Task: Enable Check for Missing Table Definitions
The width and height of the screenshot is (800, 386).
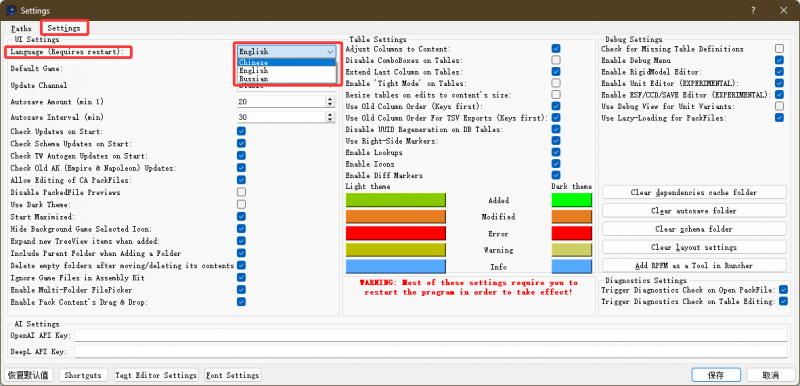Action: point(779,49)
